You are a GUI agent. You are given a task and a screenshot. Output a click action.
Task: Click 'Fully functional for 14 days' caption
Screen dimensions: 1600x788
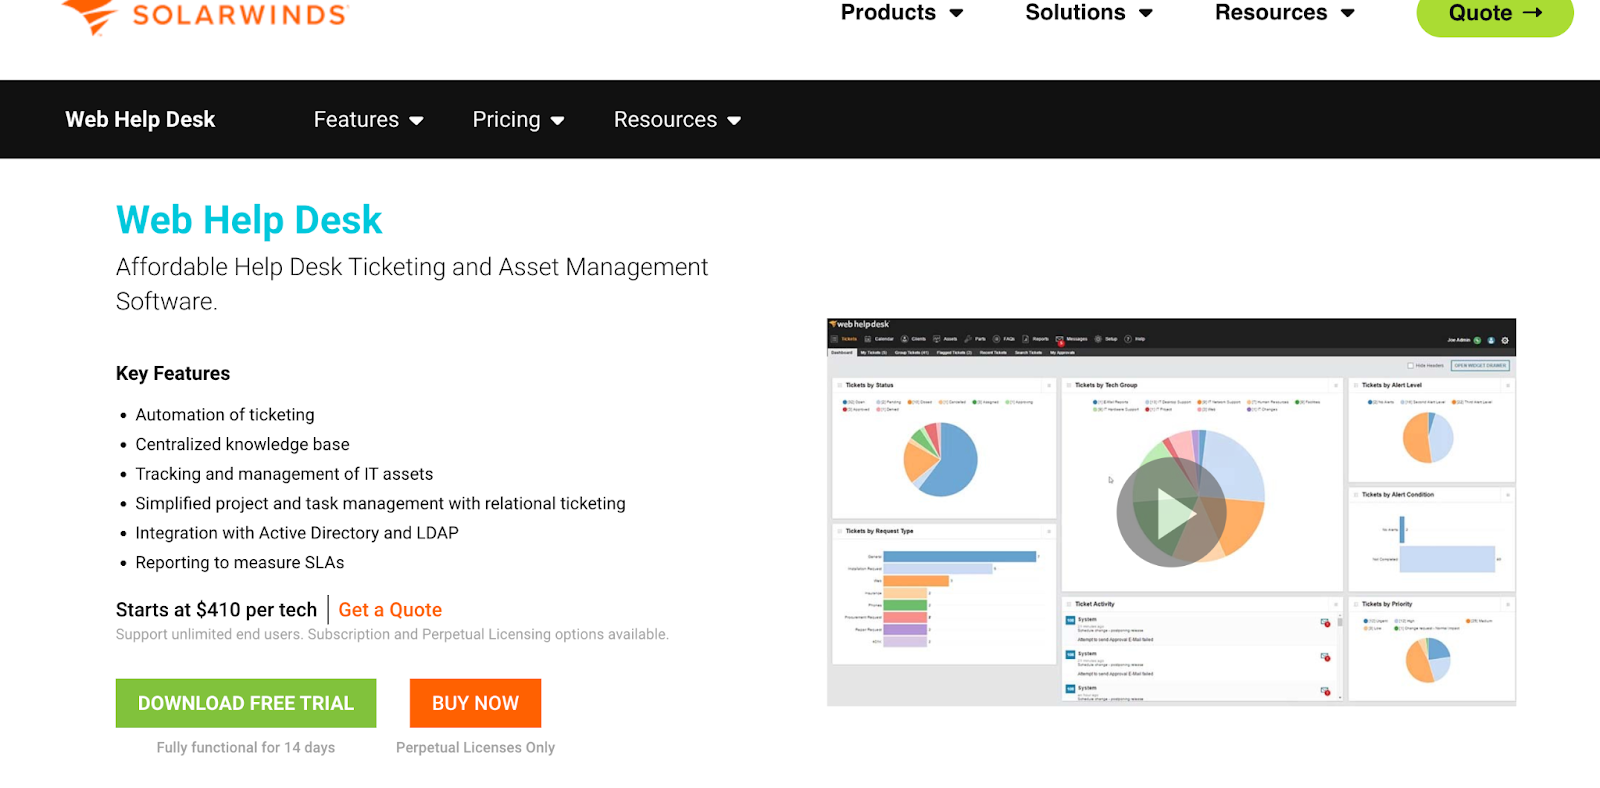[x=246, y=748]
